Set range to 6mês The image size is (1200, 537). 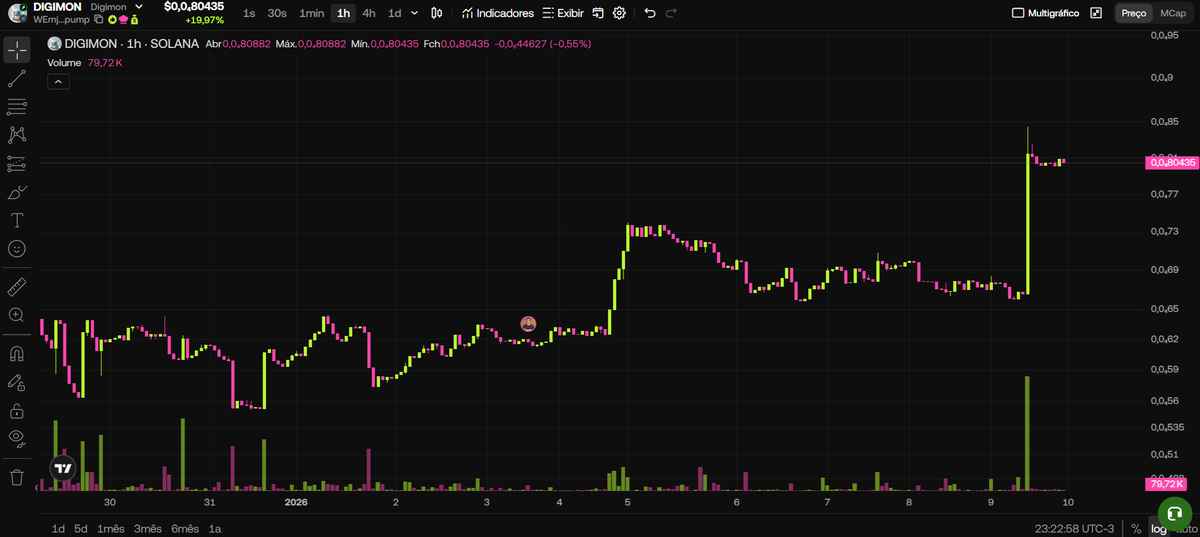click(185, 528)
